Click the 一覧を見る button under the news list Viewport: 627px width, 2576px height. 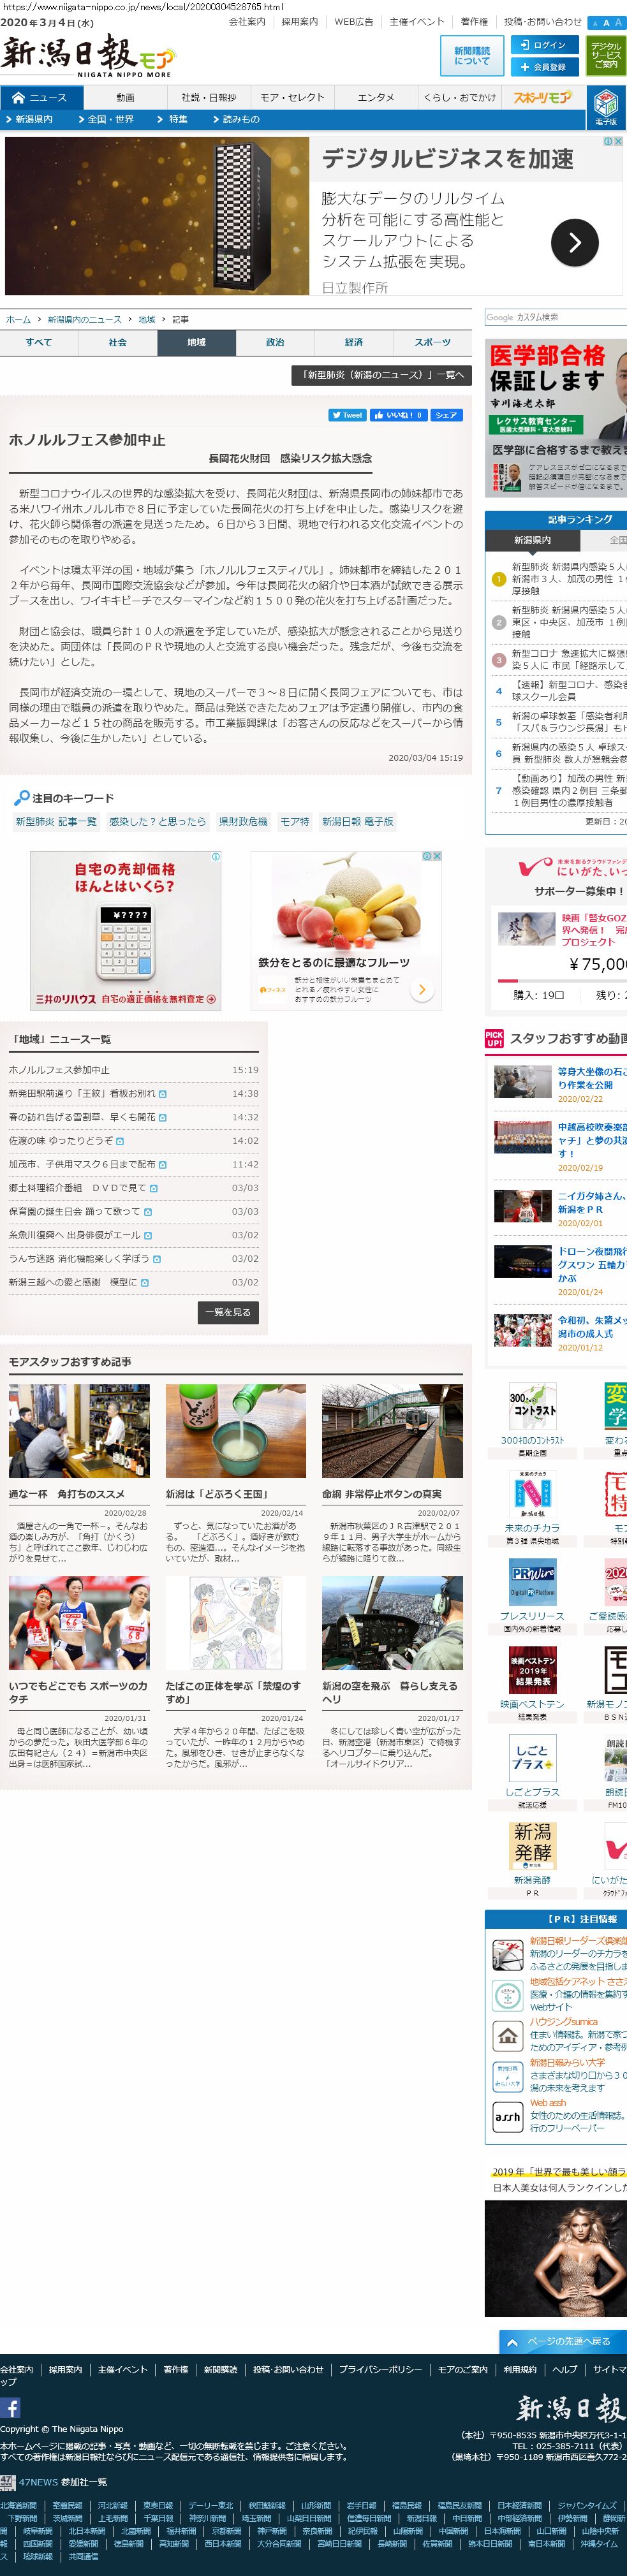[228, 1312]
